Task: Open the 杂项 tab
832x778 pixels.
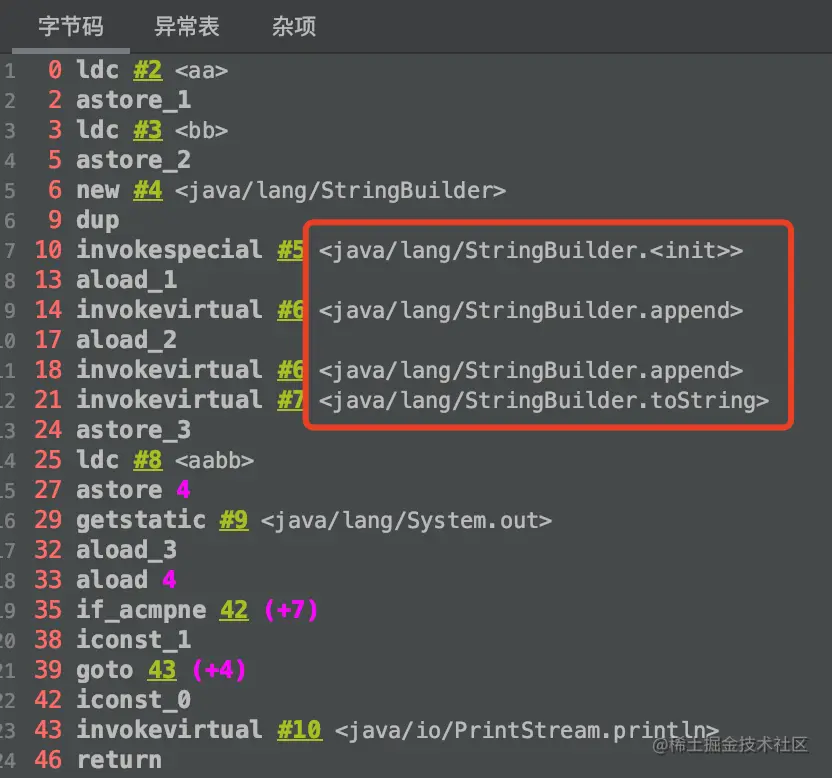Action: pos(294,26)
